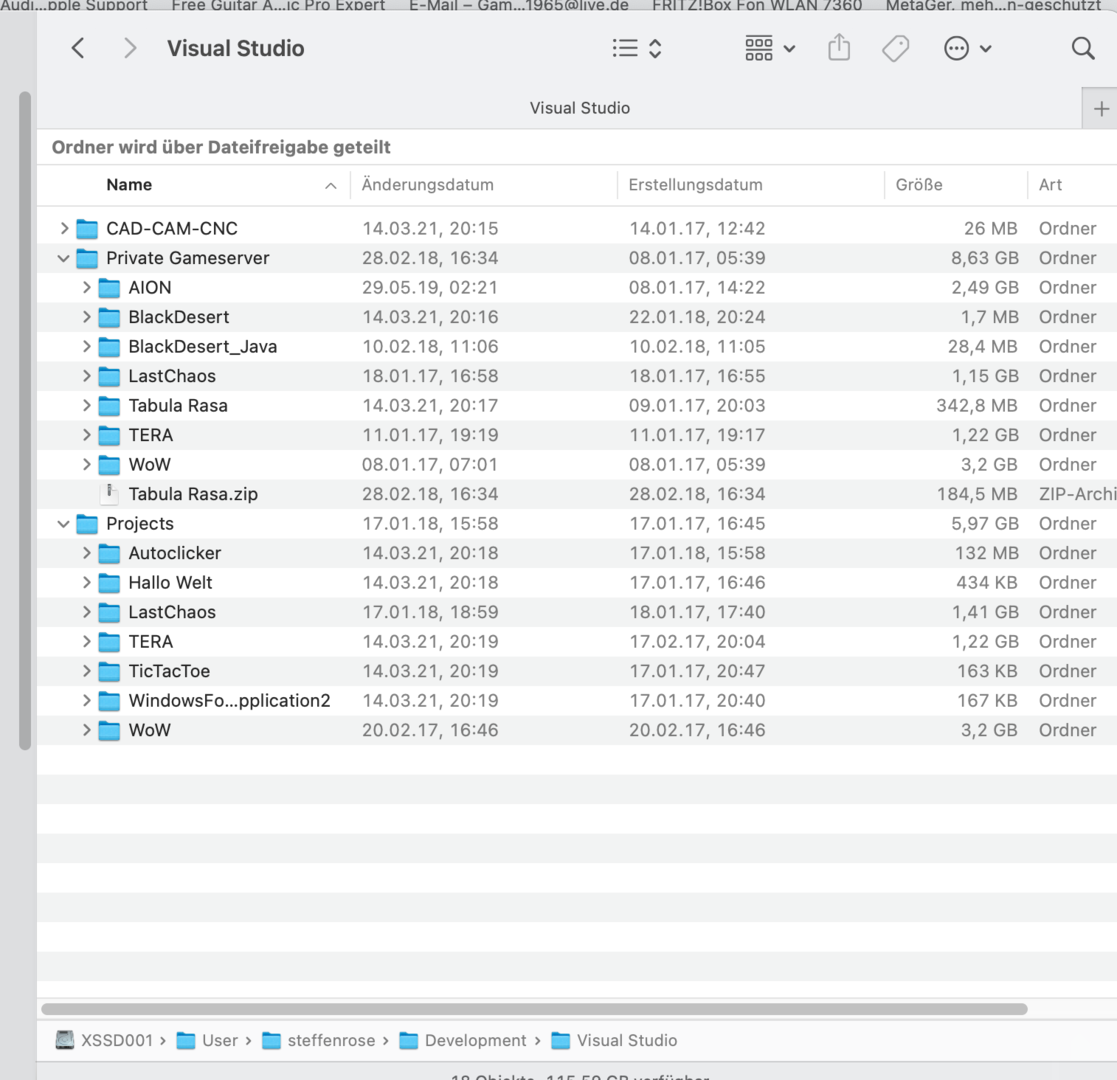Click the Share icon in toolbar
The width and height of the screenshot is (1117, 1080).
click(841, 49)
